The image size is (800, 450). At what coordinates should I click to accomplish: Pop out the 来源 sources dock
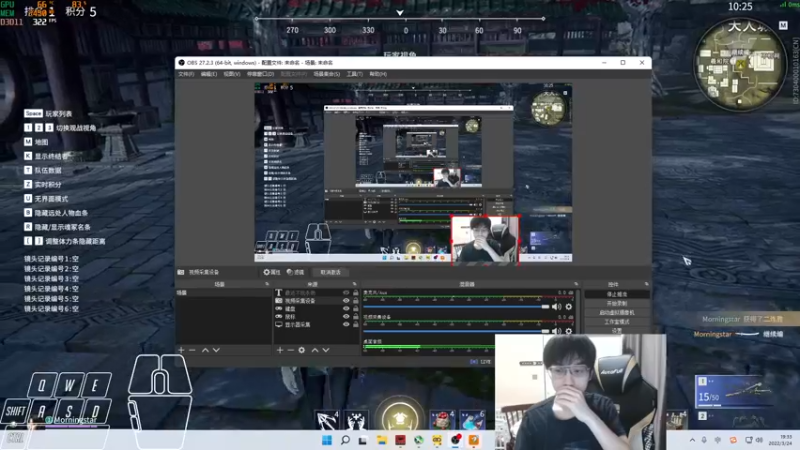pyautogui.click(x=355, y=284)
